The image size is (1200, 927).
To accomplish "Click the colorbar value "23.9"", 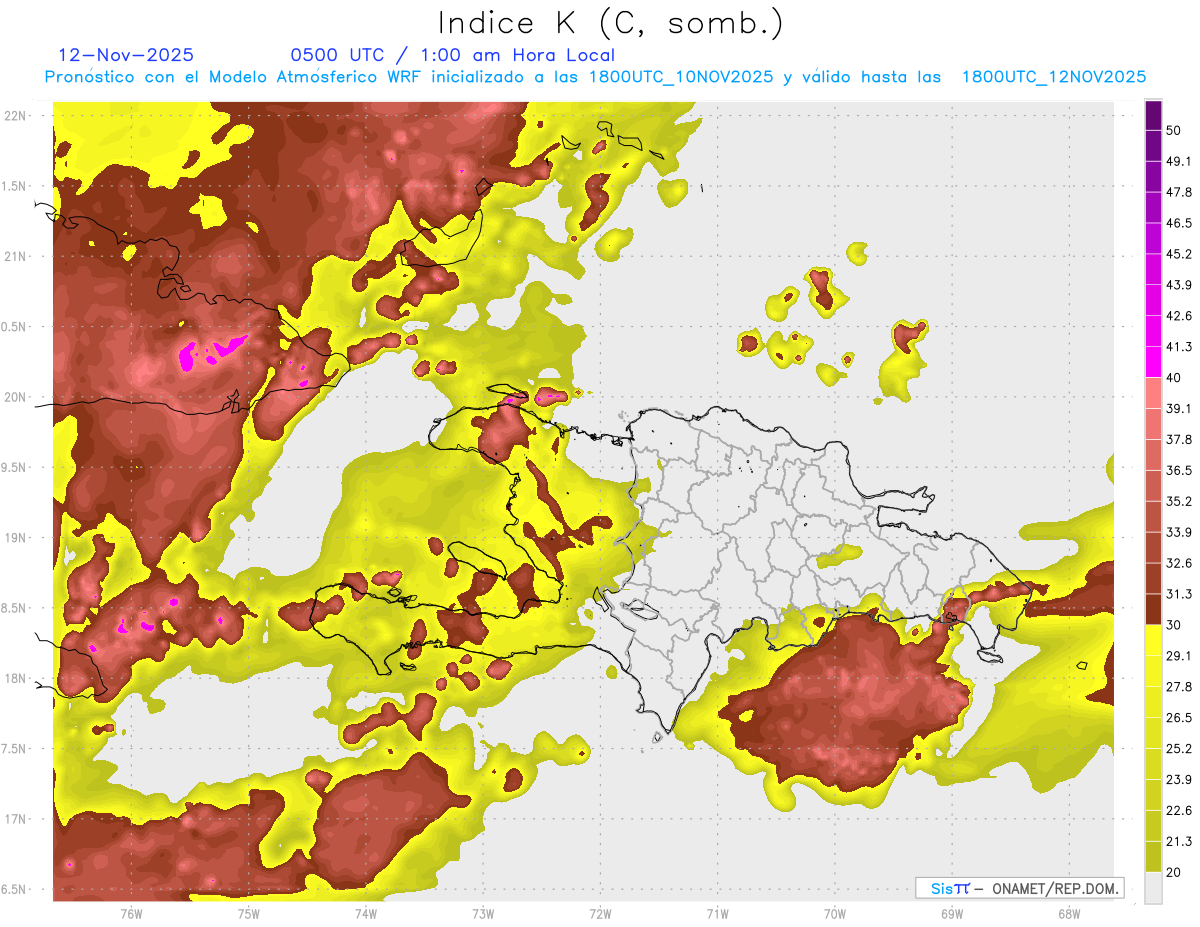I will [x=1178, y=780].
